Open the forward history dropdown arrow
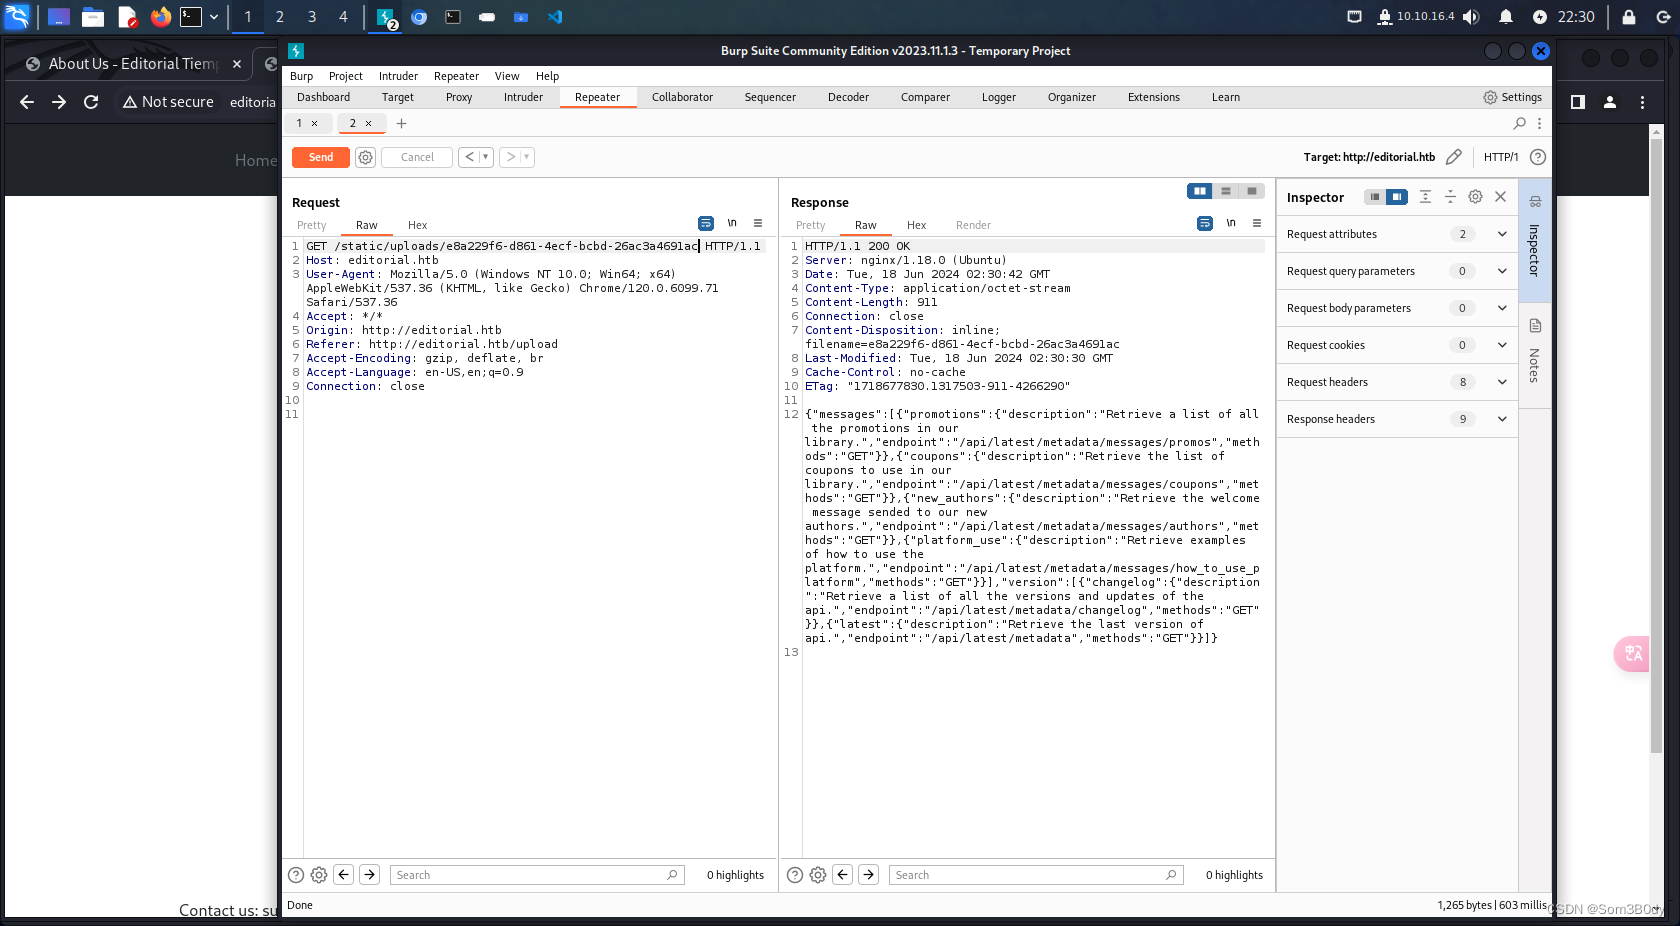Screen dimensions: 1680x926 pos(527,157)
